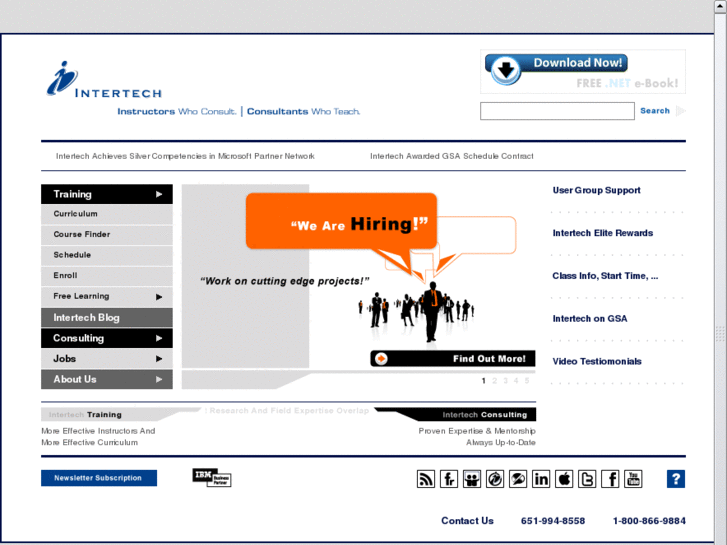This screenshot has width=727, height=545.
Task: Open the Silver Competencies news headline
Action: pyautogui.click(x=185, y=156)
